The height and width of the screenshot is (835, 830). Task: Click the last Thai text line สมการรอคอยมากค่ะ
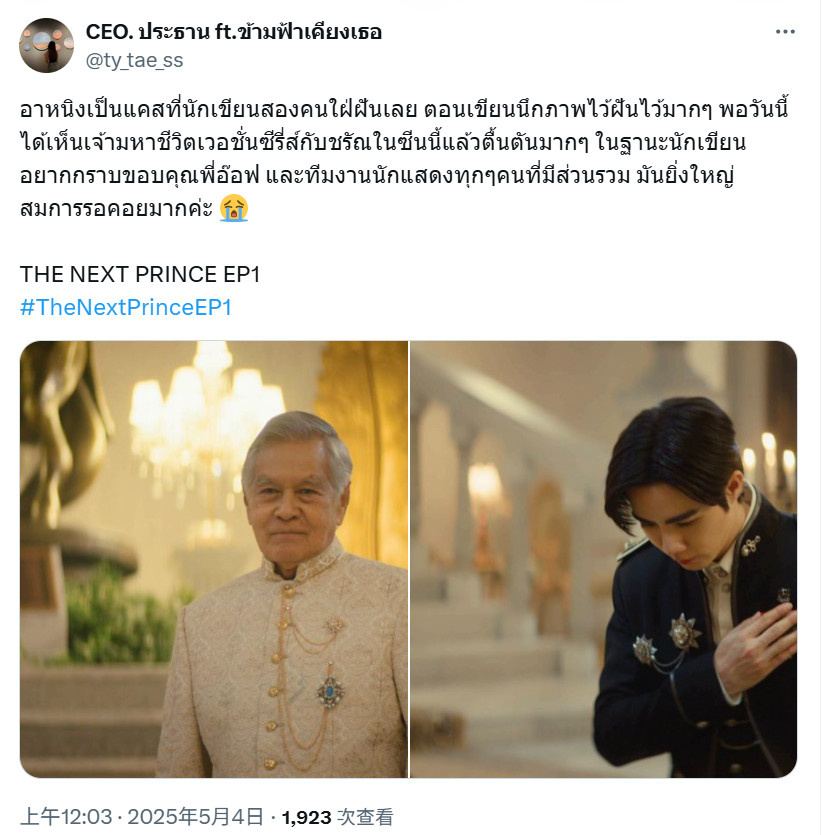pyautogui.click(x=116, y=208)
